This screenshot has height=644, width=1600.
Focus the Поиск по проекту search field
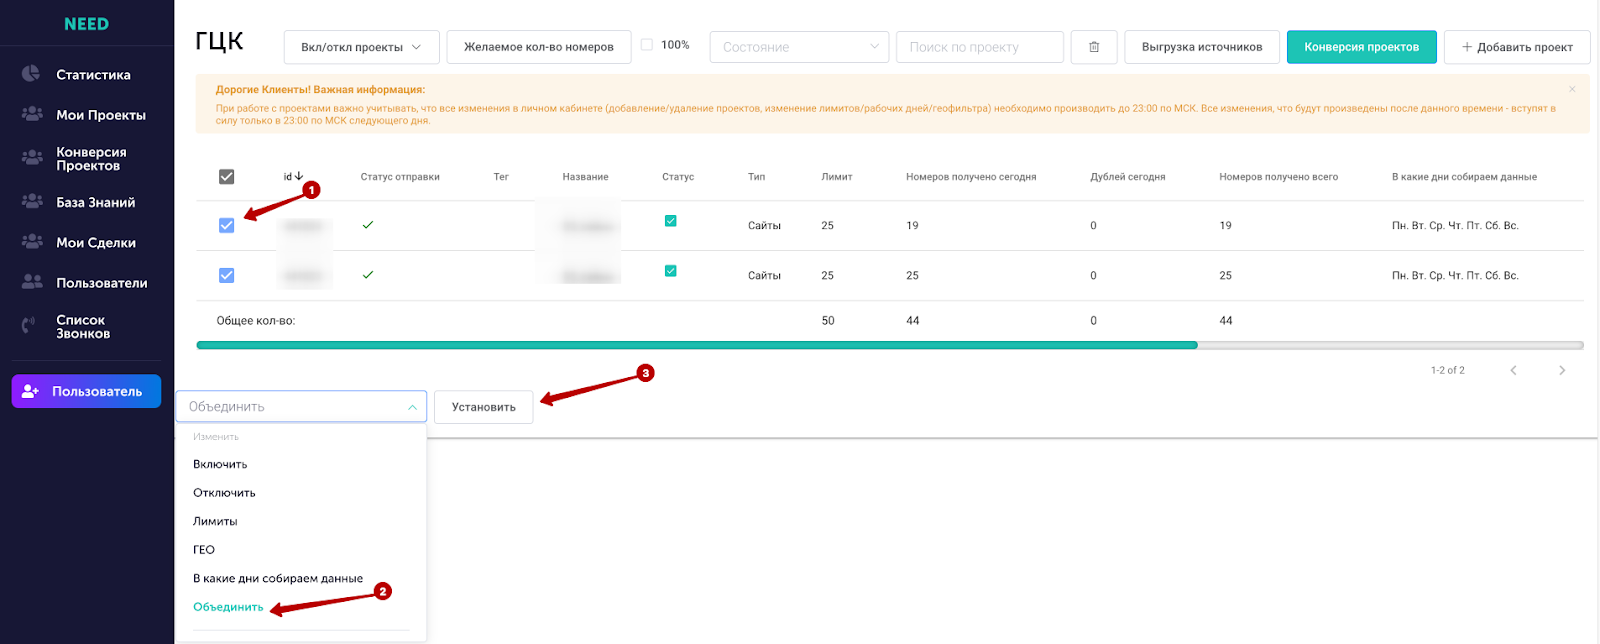click(979, 47)
